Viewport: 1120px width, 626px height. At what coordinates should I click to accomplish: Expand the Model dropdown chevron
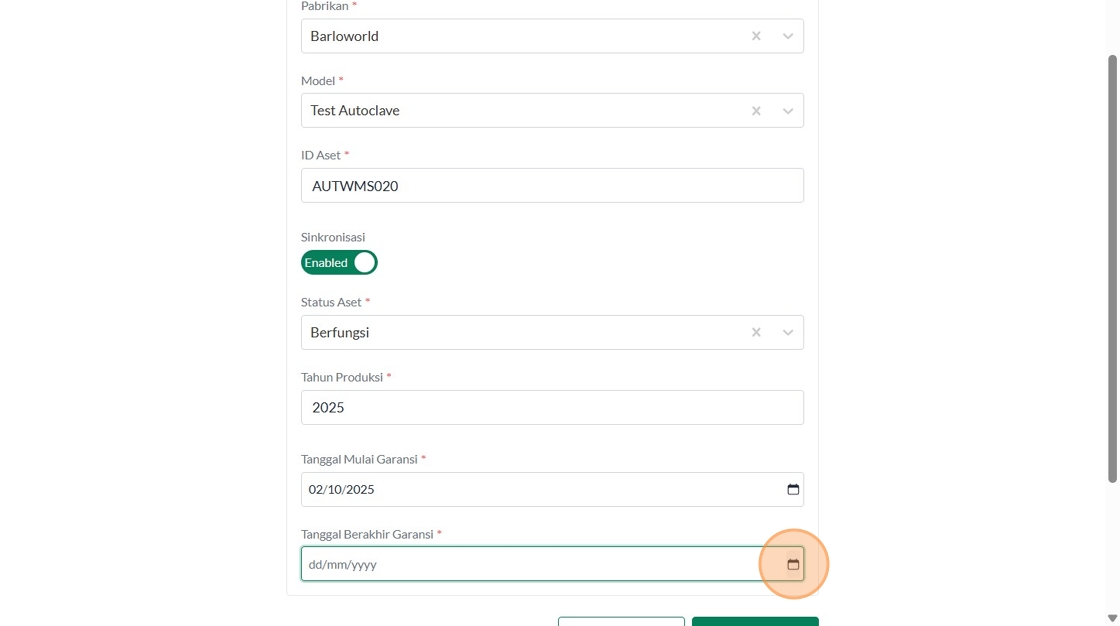point(788,111)
